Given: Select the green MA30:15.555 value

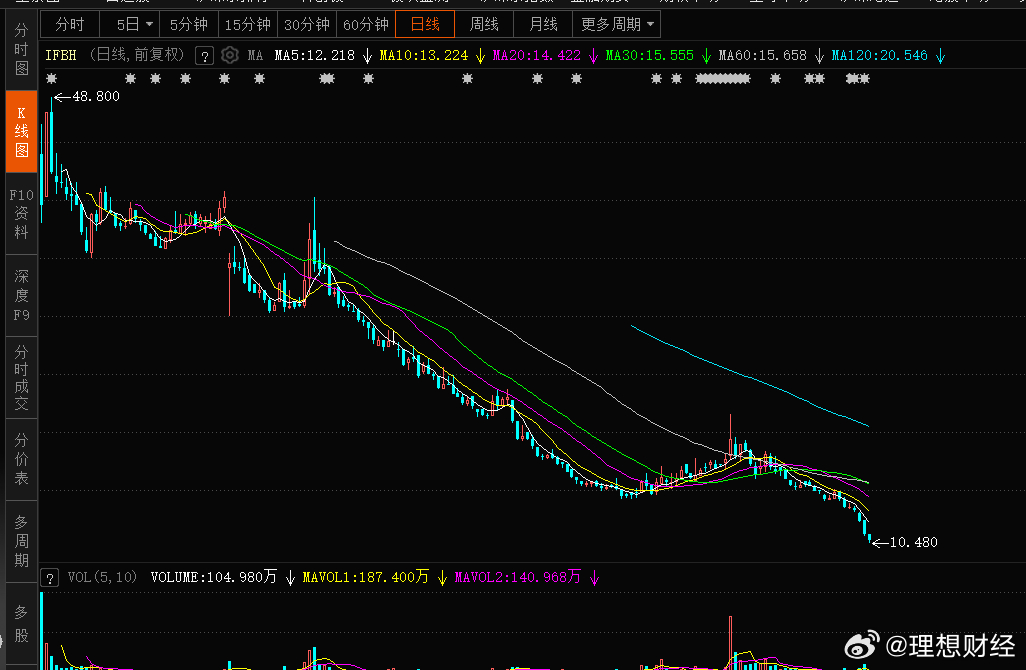Looking at the screenshot, I should click(x=650, y=56).
